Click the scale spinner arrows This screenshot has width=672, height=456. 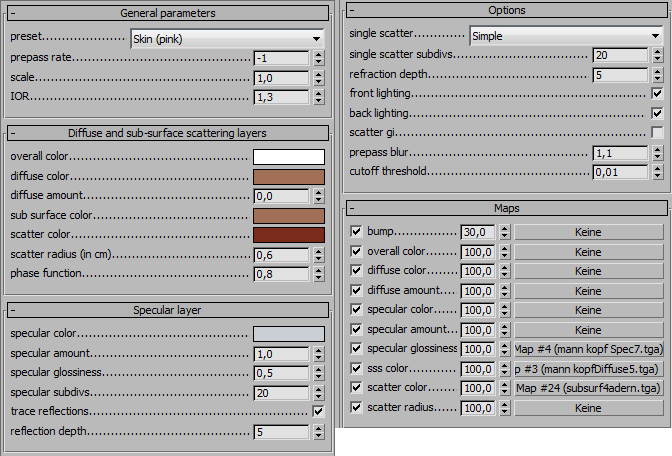click(318, 78)
